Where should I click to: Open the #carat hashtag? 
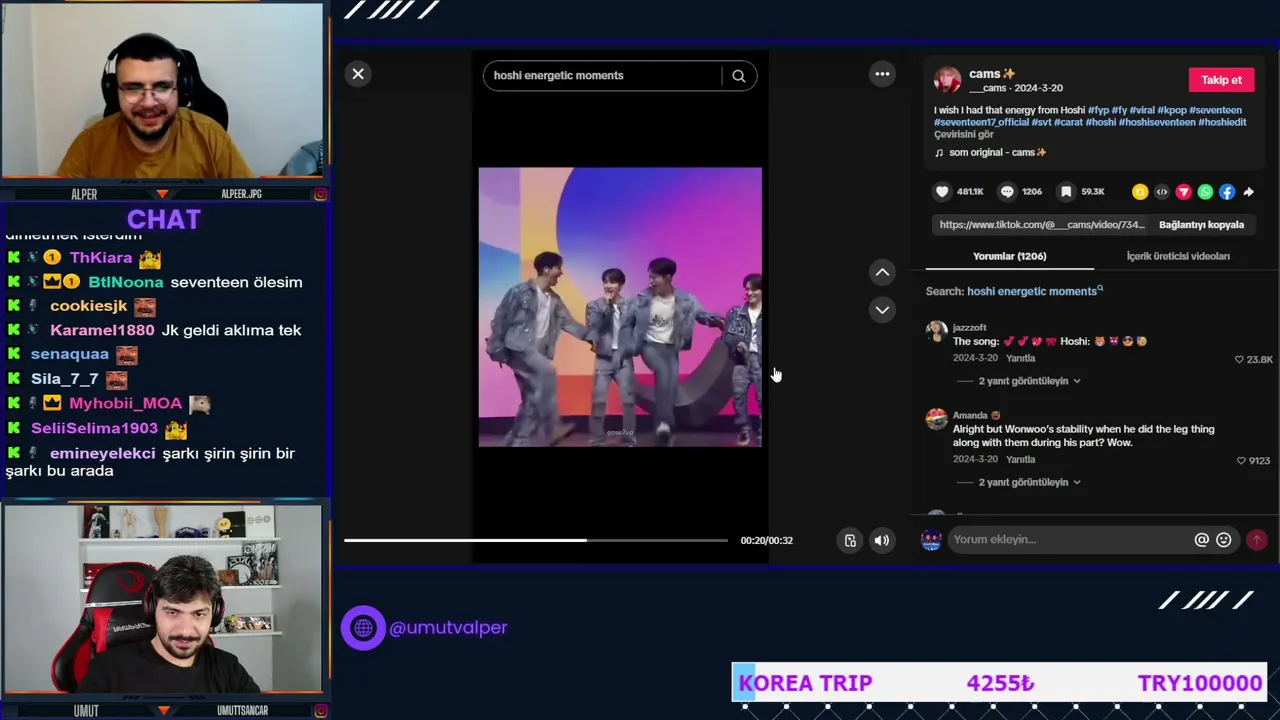(x=1068, y=122)
